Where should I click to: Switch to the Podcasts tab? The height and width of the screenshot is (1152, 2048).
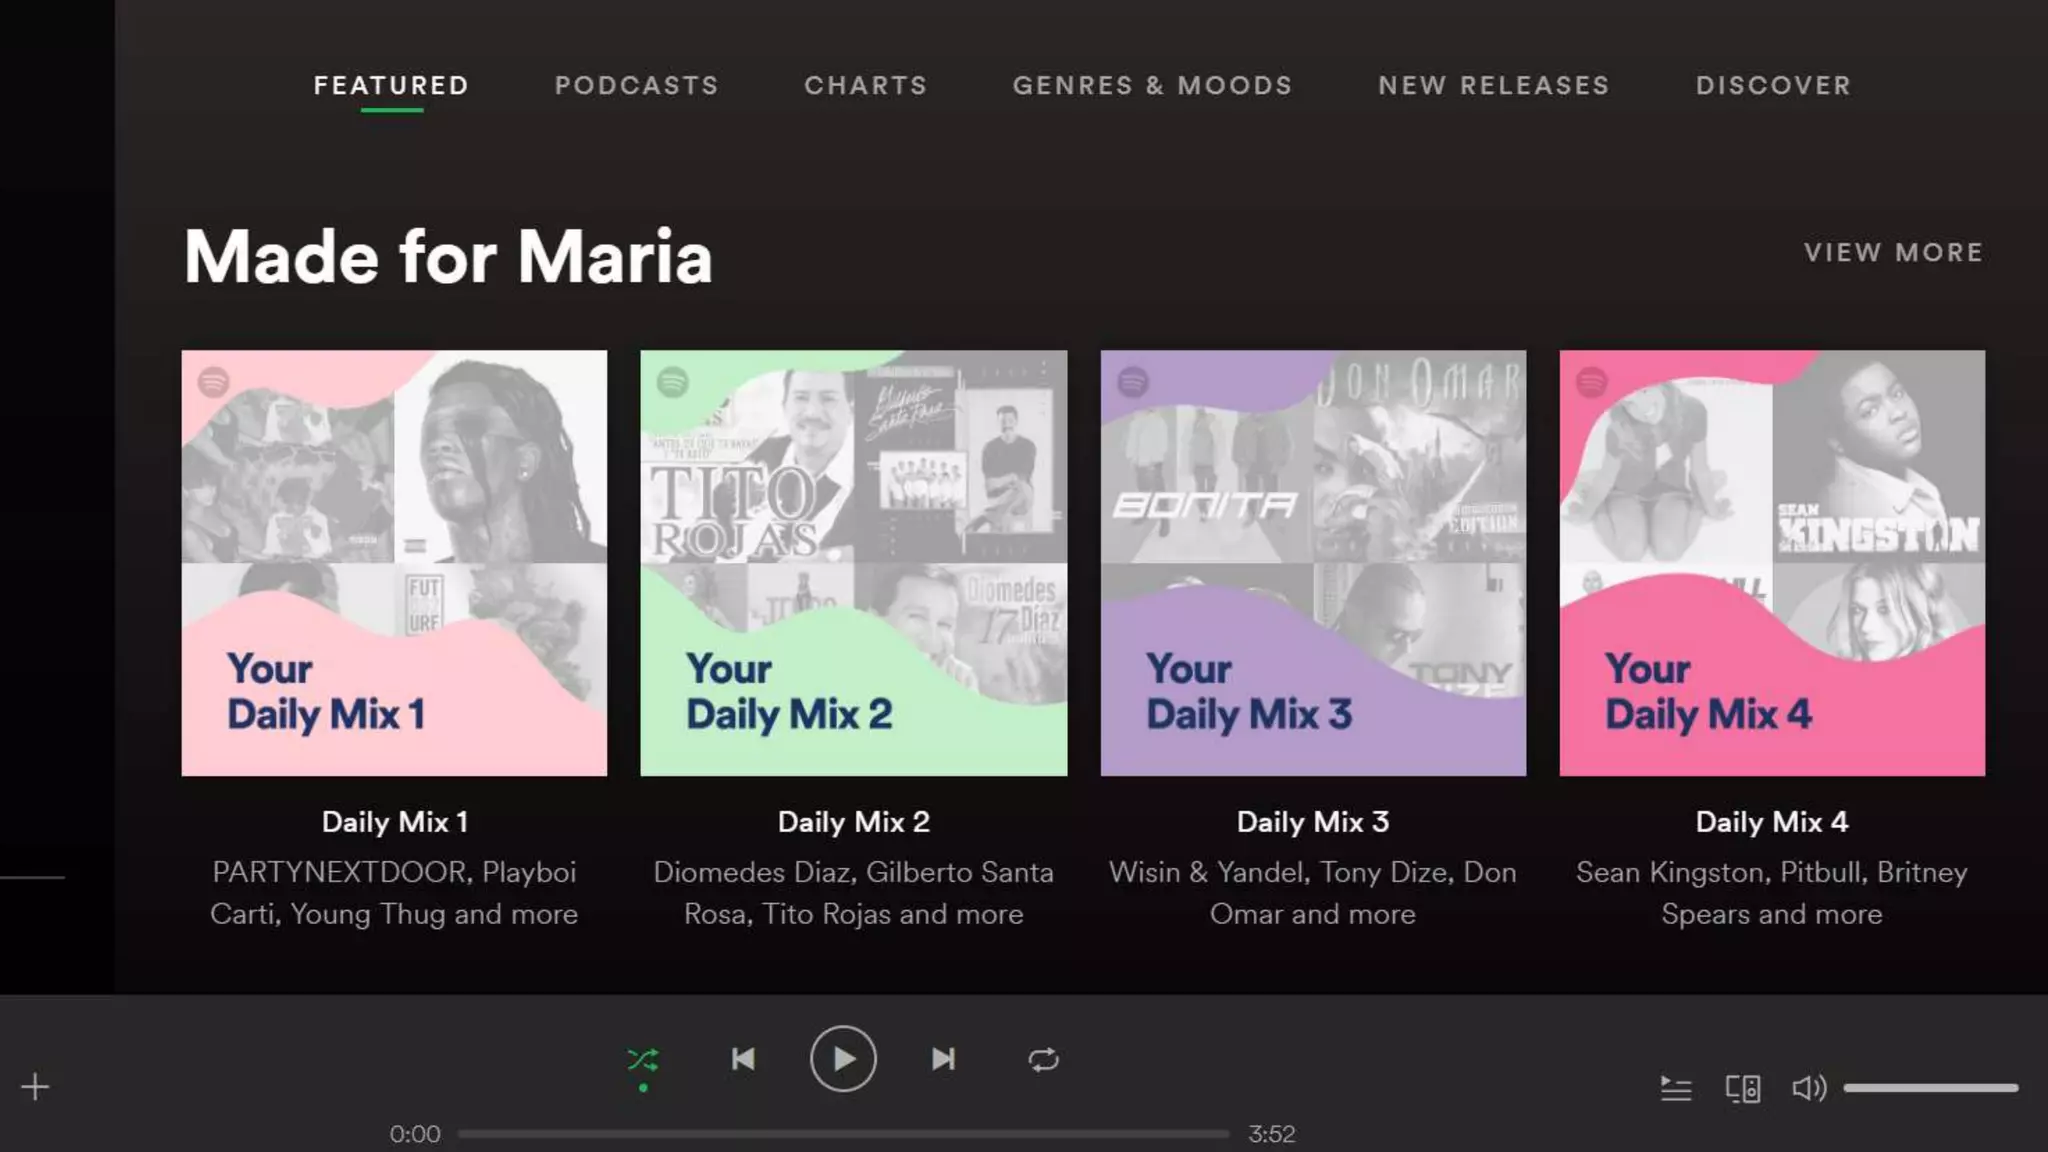tap(636, 86)
